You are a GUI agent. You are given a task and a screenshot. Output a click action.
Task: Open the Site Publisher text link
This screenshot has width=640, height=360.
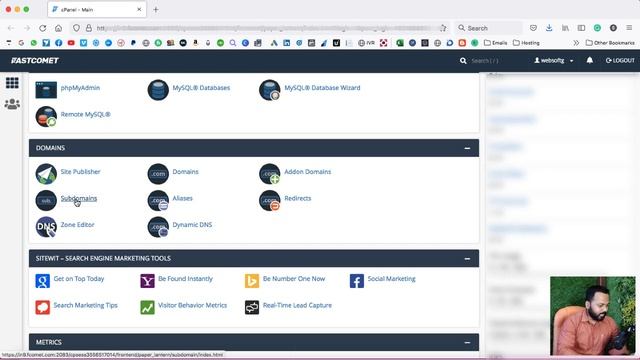click(80, 172)
